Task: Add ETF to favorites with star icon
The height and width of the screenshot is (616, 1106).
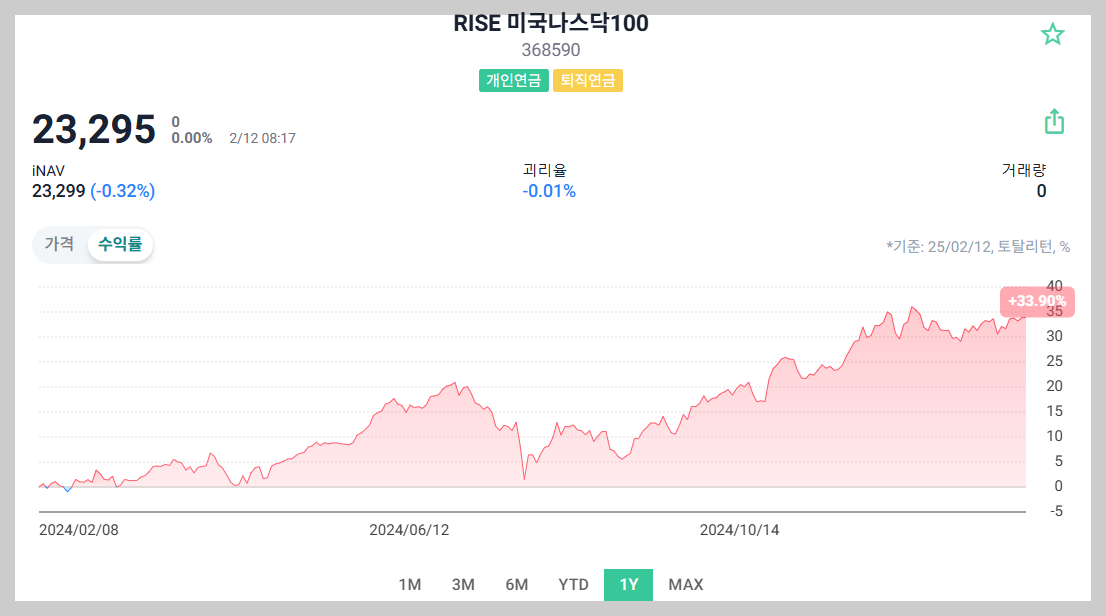Action: click(x=1052, y=34)
